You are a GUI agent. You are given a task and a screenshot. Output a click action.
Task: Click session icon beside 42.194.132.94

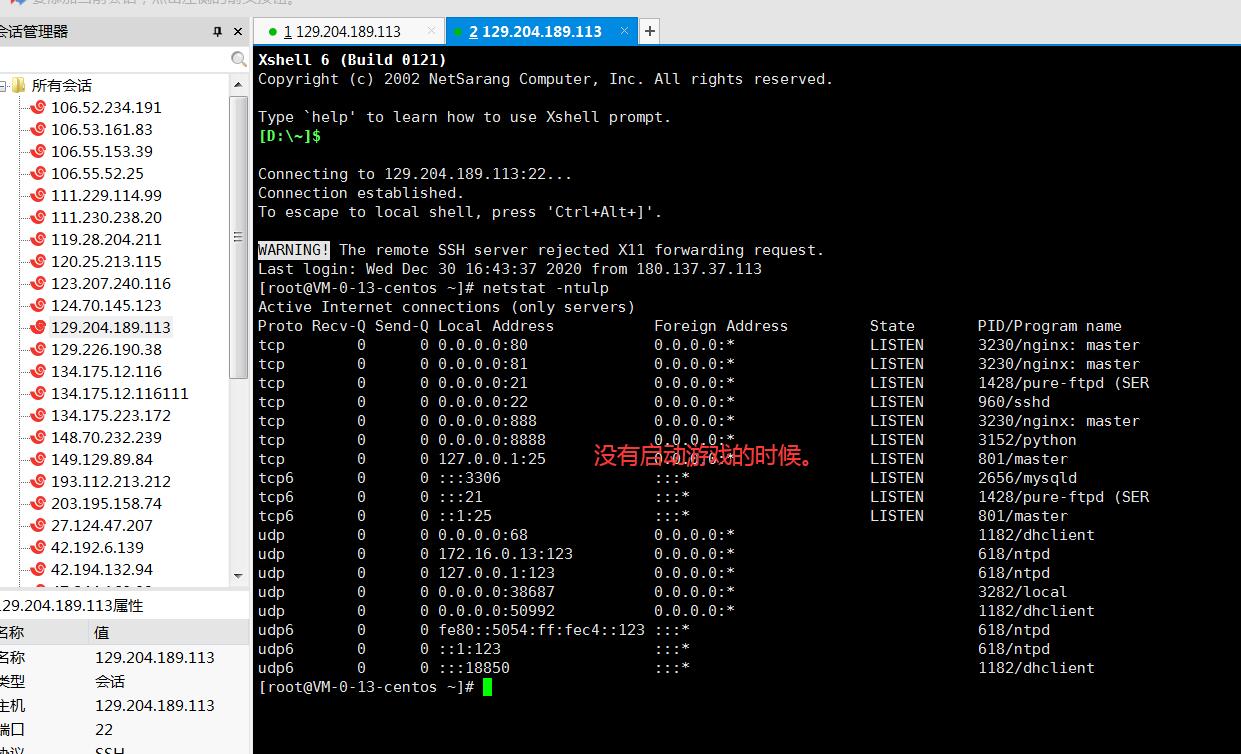tap(38, 569)
